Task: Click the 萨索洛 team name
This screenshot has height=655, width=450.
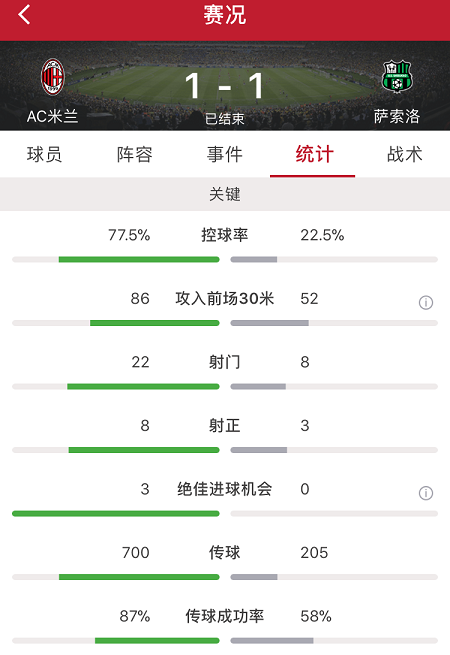Action: click(x=397, y=116)
